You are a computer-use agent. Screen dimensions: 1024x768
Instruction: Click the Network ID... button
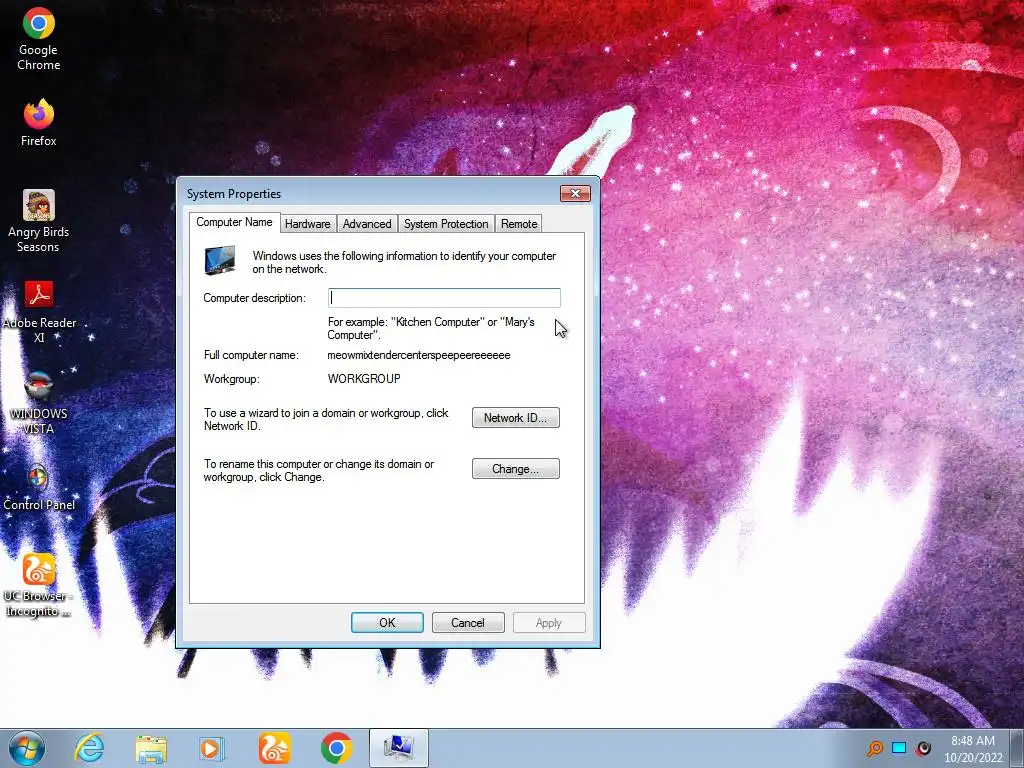point(515,418)
